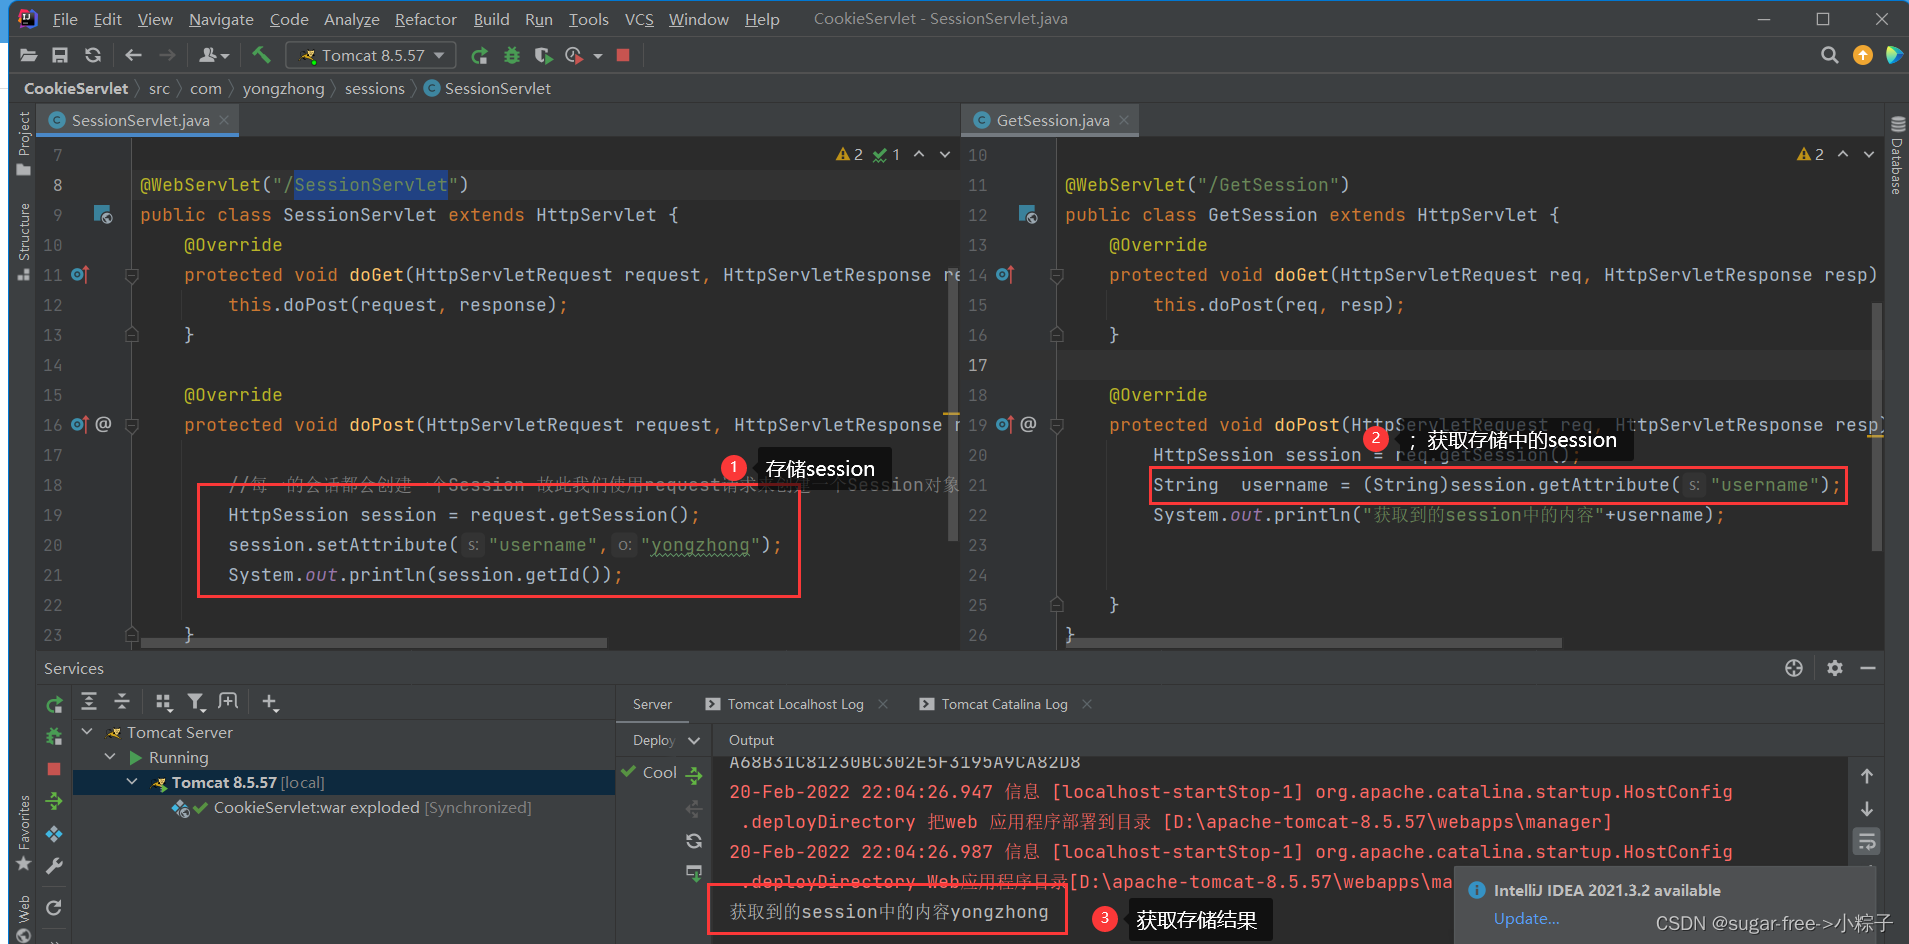Click the orange IDE update icon

(1863, 55)
